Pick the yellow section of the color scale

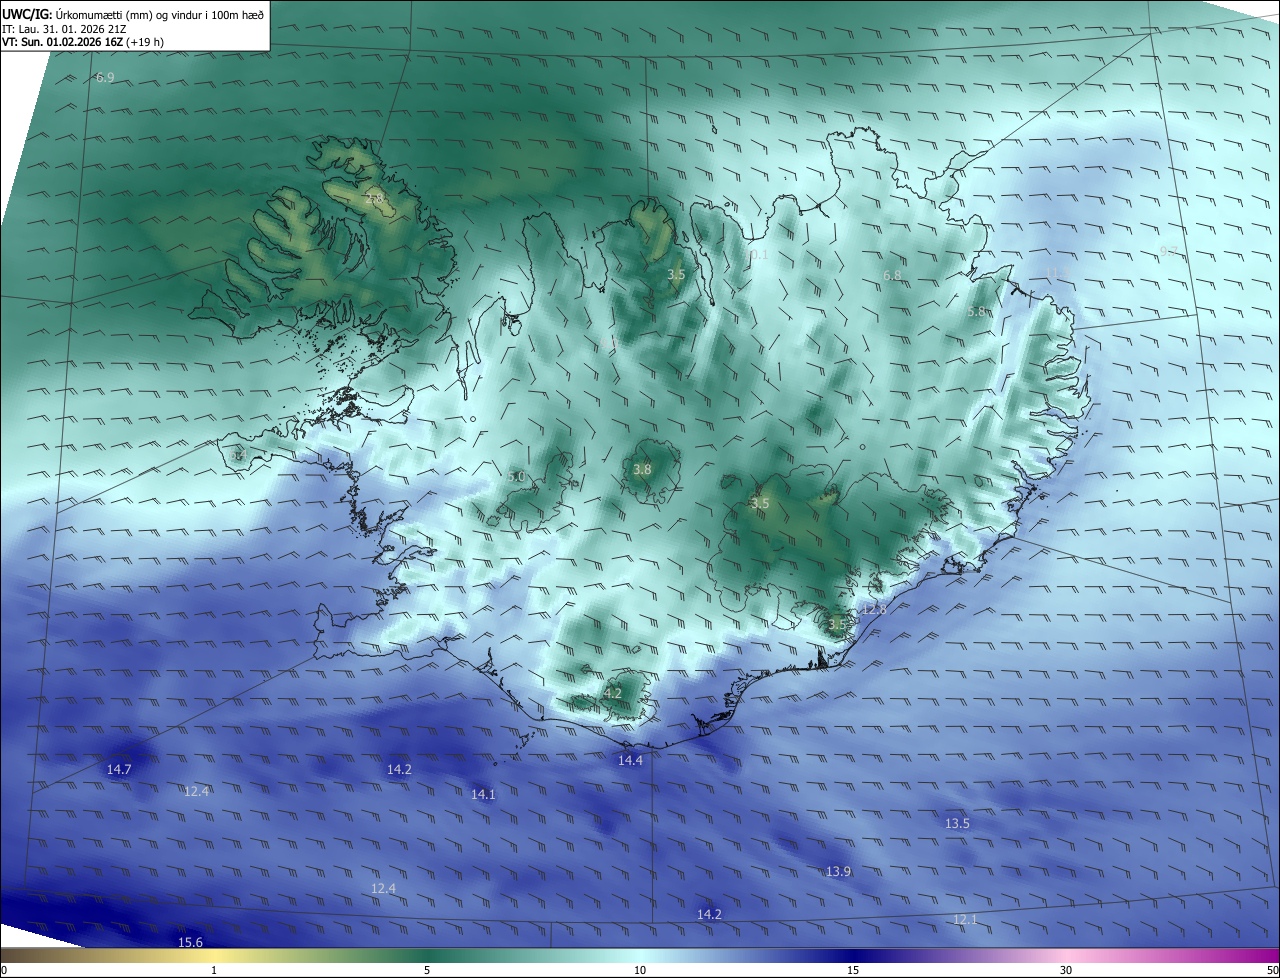pos(214,955)
